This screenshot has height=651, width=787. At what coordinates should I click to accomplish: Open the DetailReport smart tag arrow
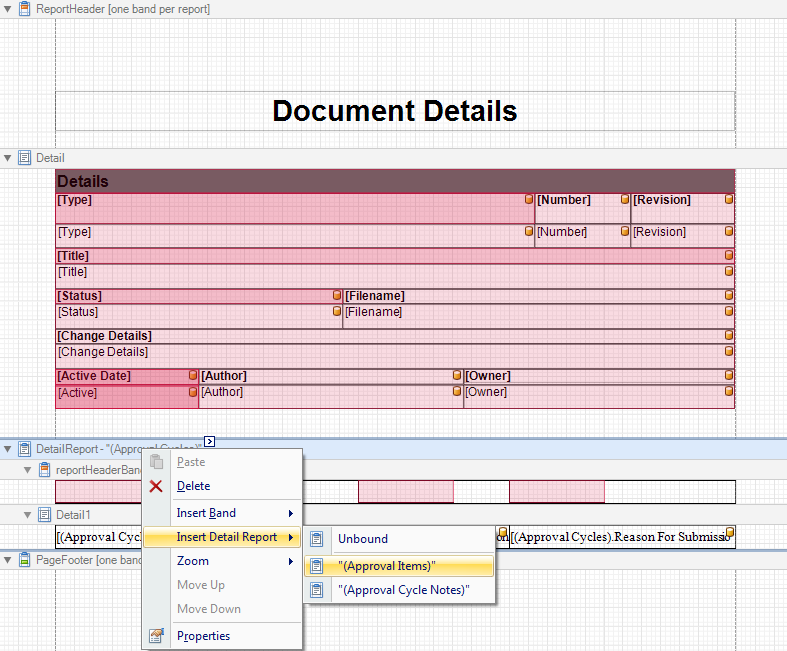click(x=210, y=441)
